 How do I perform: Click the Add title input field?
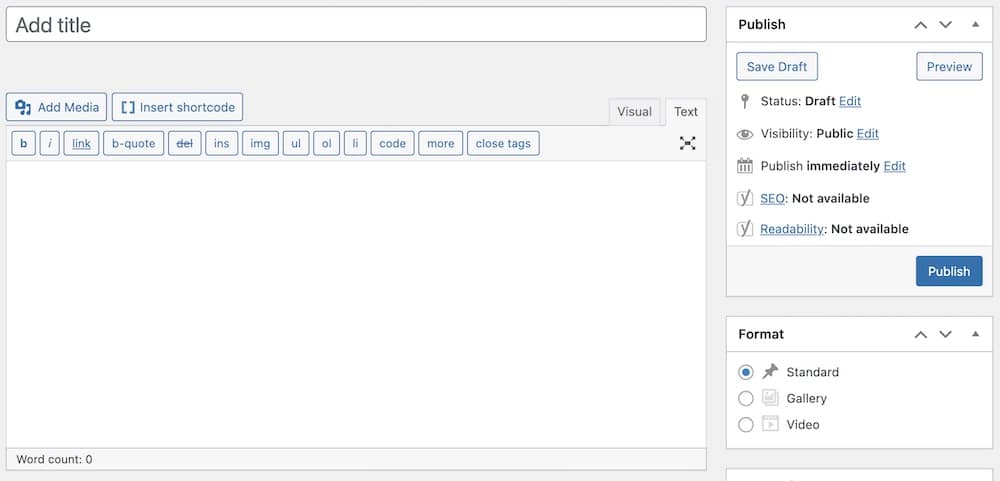pos(356,25)
